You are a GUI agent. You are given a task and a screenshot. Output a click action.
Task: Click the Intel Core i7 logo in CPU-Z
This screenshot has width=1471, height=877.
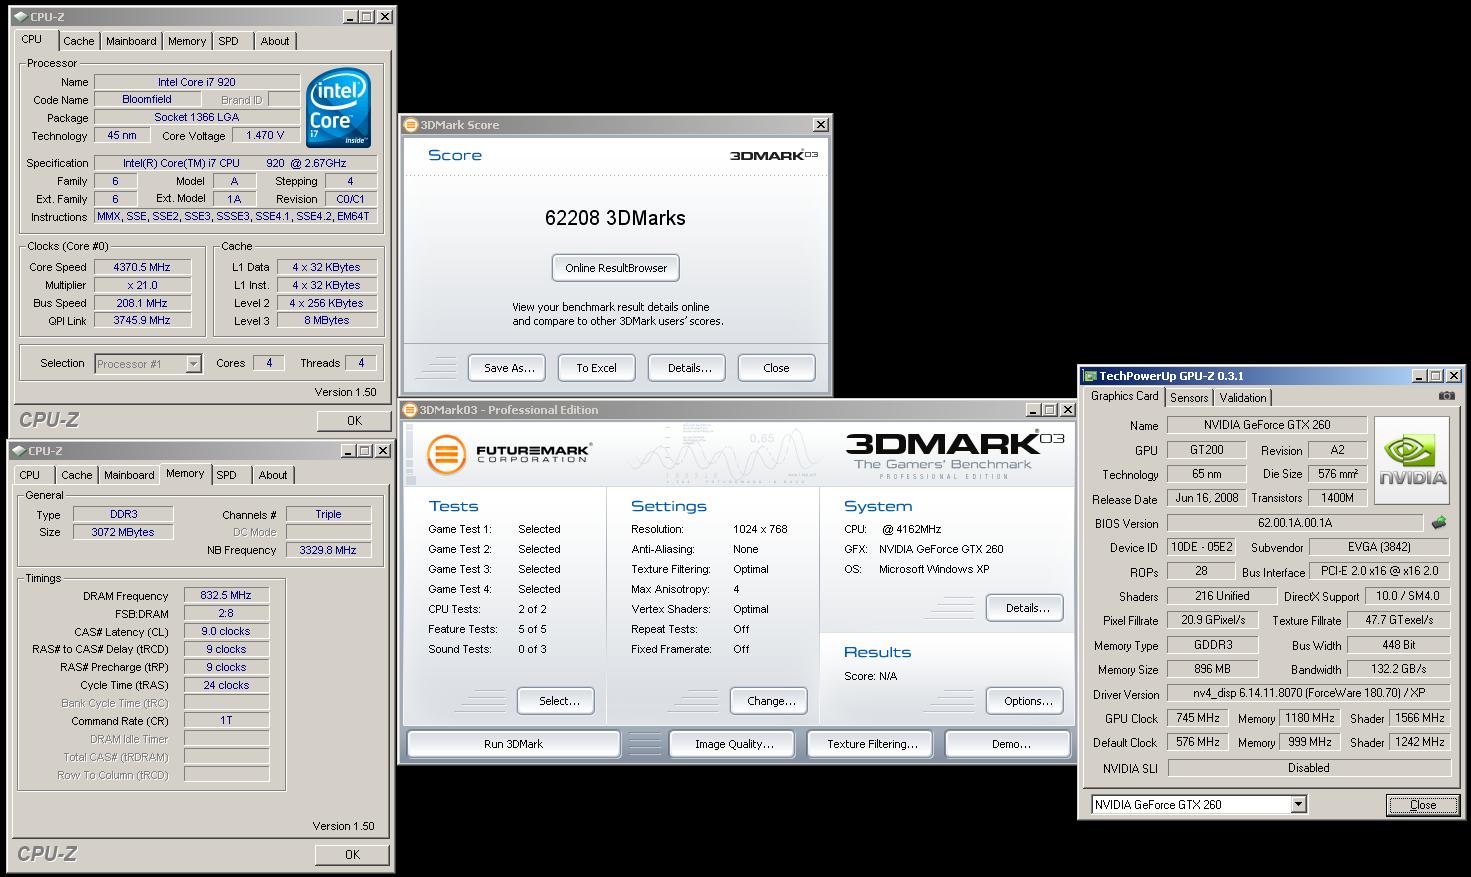pos(338,108)
